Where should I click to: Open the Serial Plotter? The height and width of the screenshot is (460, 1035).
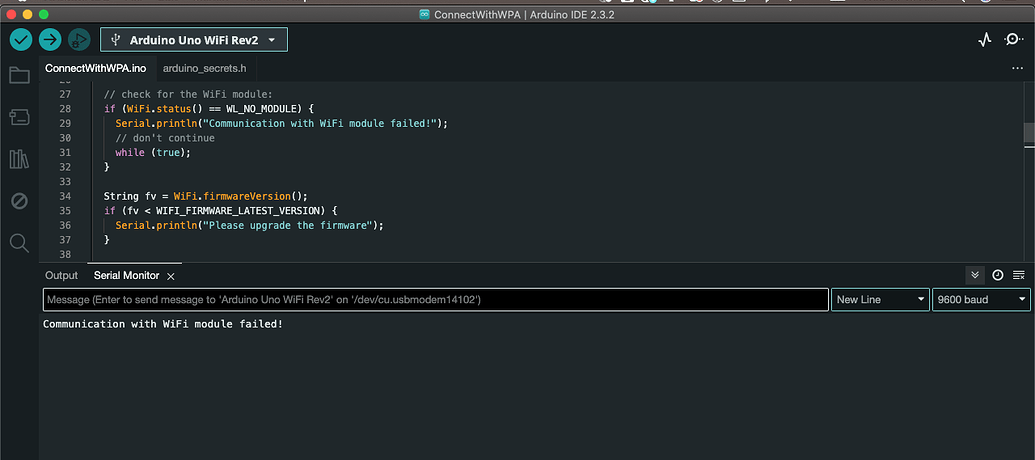click(985, 40)
